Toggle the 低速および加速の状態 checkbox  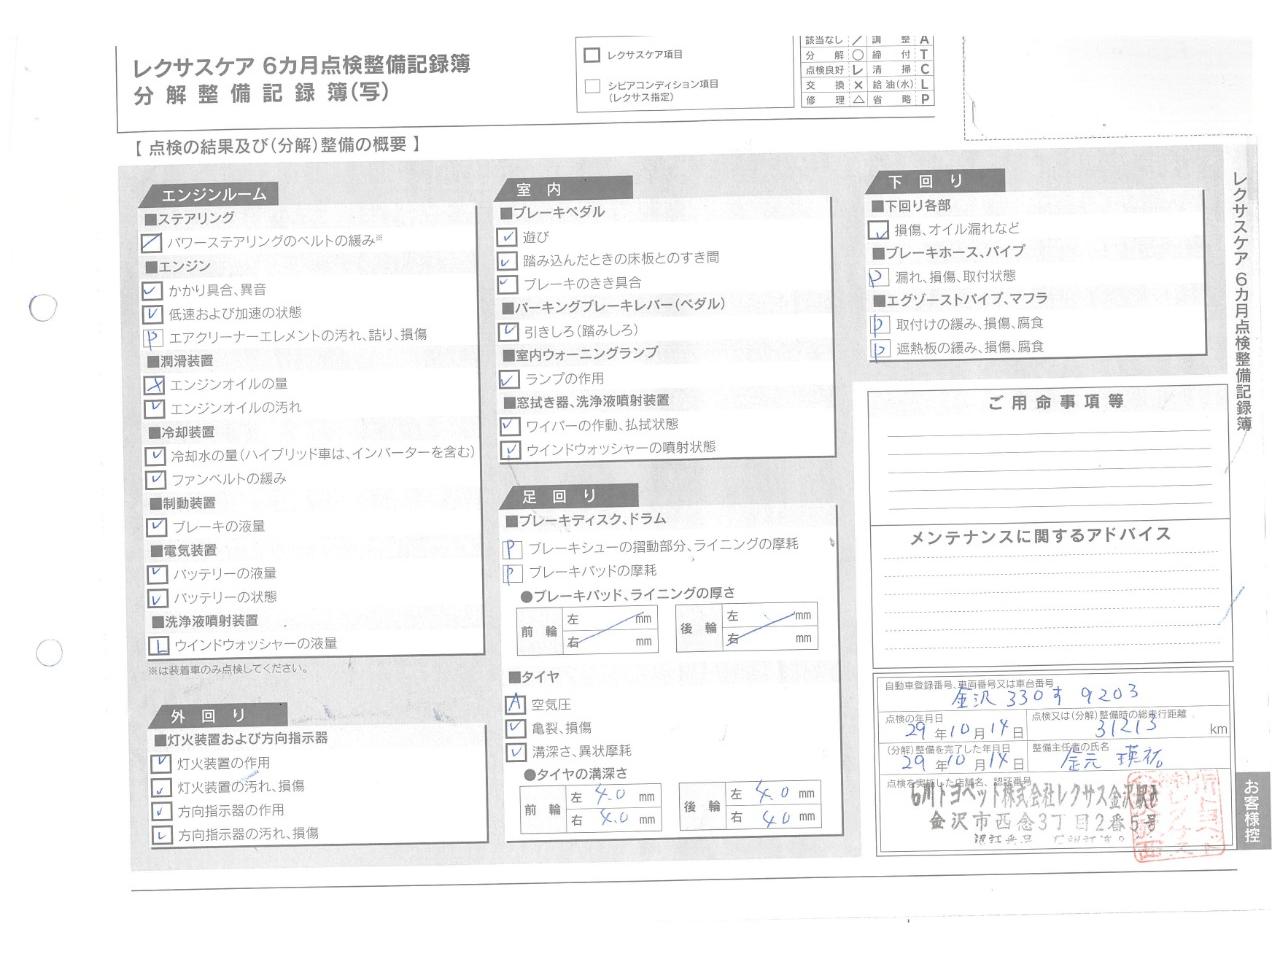pos(152,314)
